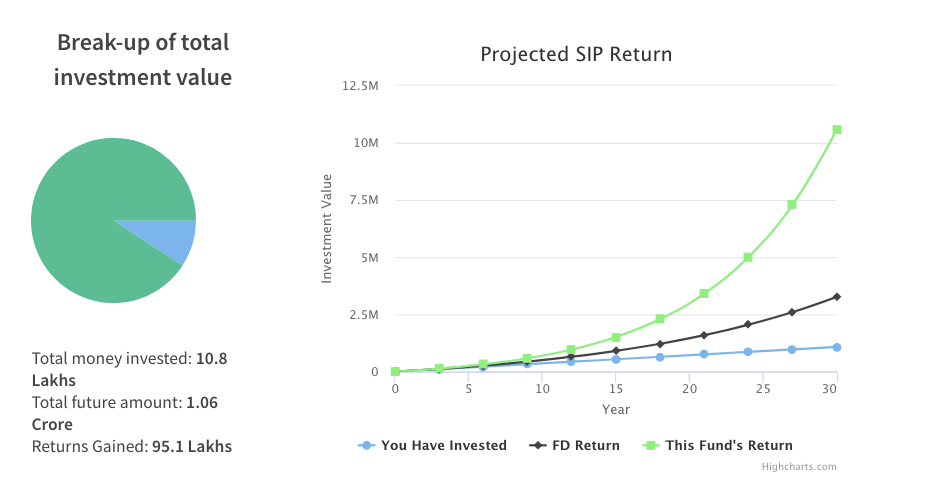This screenshot has width=934, height=491.
Task: Click the "Returns Gained: 95.1 Lakhs" text
Action: (132, 446)
